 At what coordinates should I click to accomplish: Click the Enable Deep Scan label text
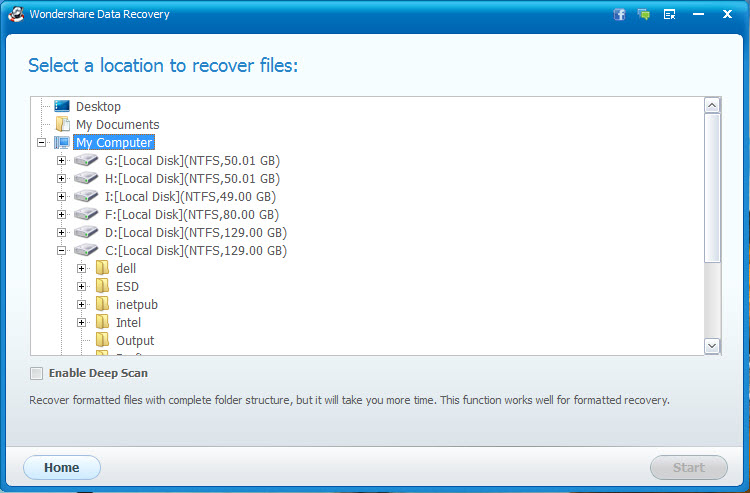tap(98, 373)
